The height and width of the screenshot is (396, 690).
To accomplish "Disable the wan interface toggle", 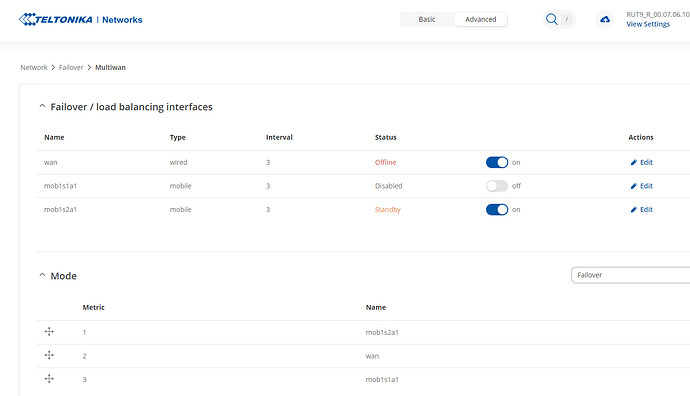I will (x=497, y=162).
